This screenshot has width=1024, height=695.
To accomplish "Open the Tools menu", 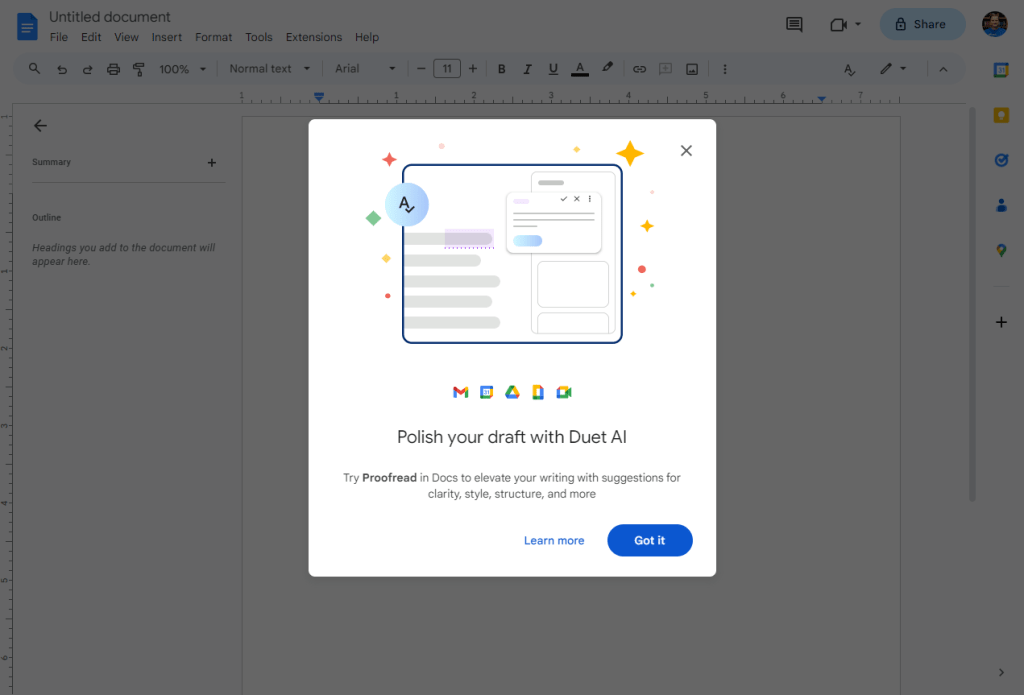I will point(259,37).
